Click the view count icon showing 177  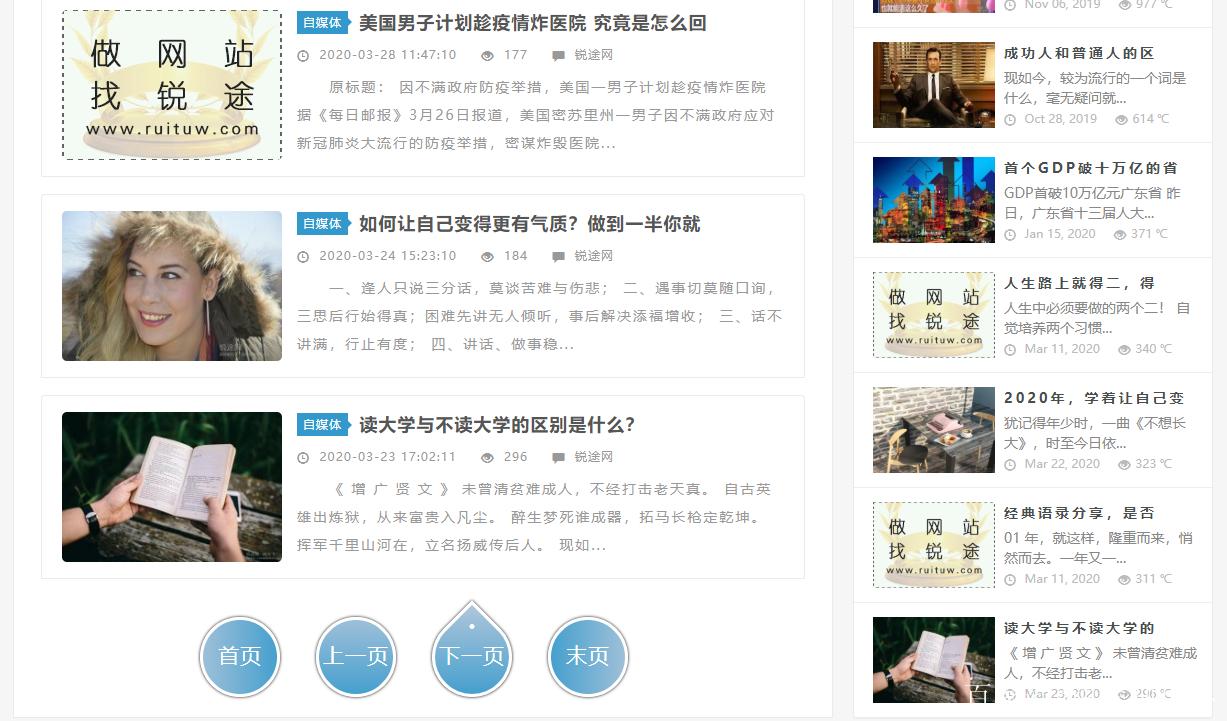[489, 55]
